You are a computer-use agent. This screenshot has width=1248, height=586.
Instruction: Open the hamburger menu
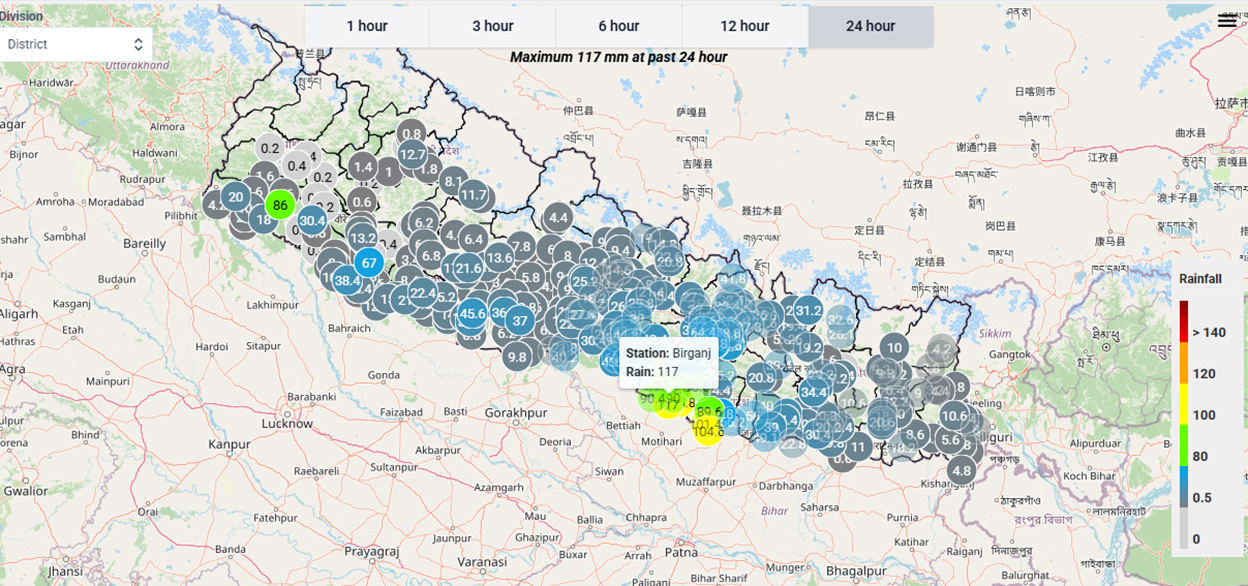tap(1227, 21)
